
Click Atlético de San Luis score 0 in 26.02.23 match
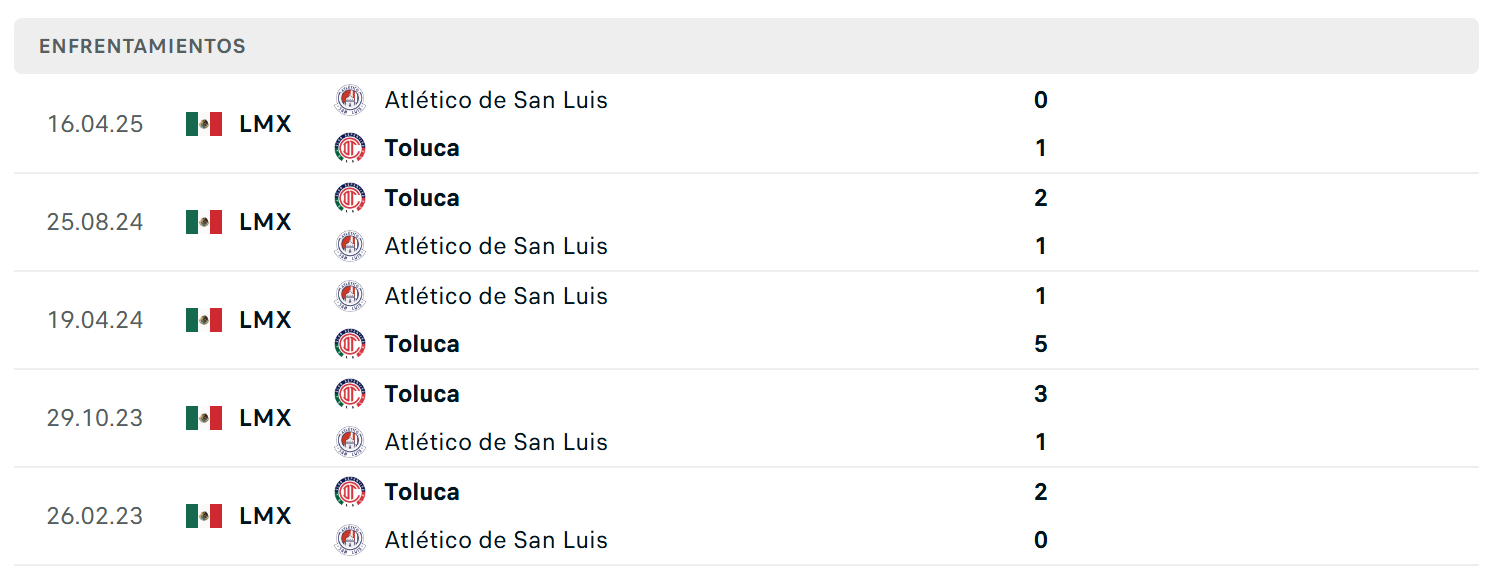[x=1041, y=540]
